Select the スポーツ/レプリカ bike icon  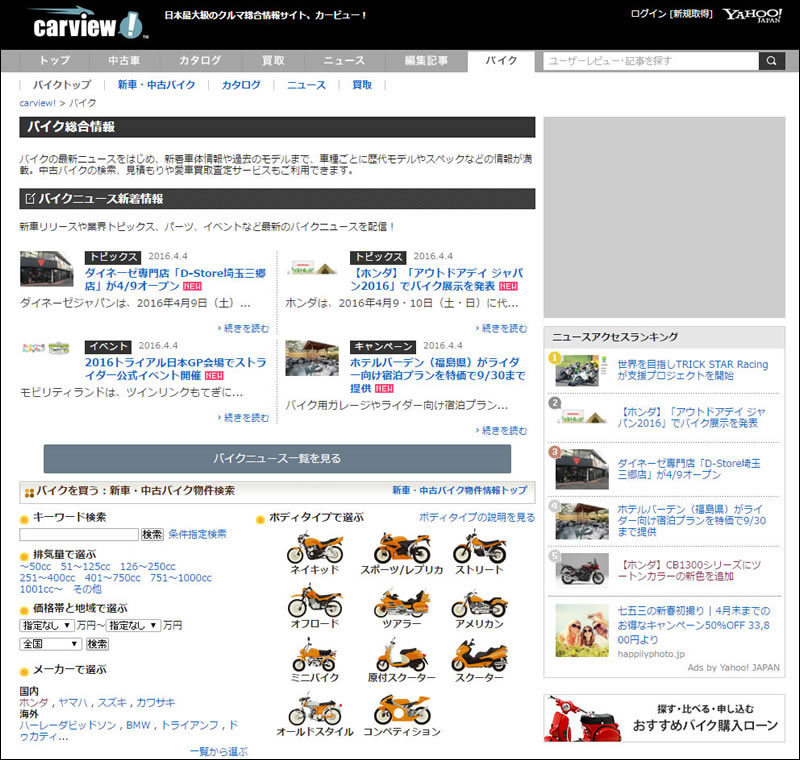[402, 547]
